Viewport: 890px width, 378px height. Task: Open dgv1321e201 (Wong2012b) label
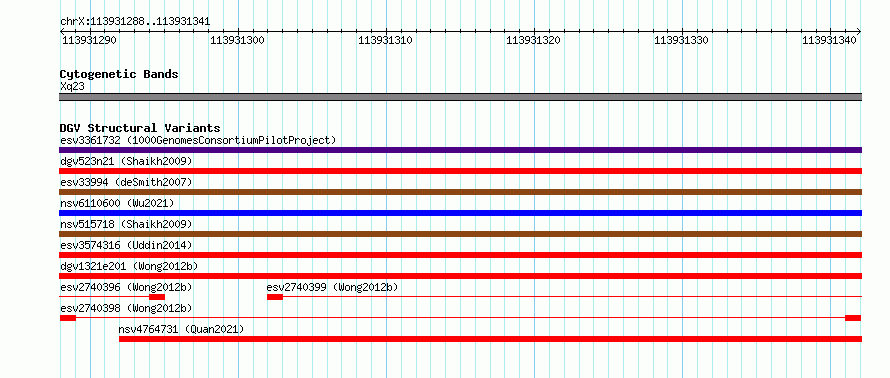pyautogui.click(x=129, y=266)
